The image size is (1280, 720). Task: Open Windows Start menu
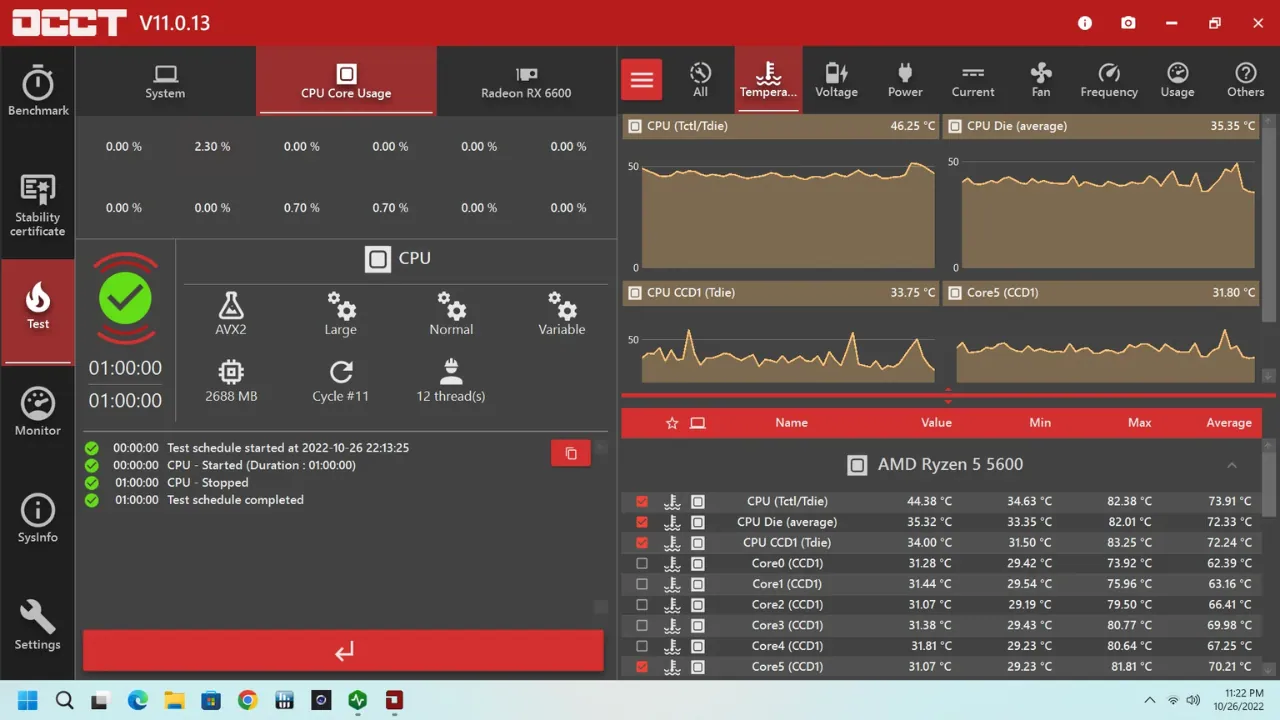[27, 700]
